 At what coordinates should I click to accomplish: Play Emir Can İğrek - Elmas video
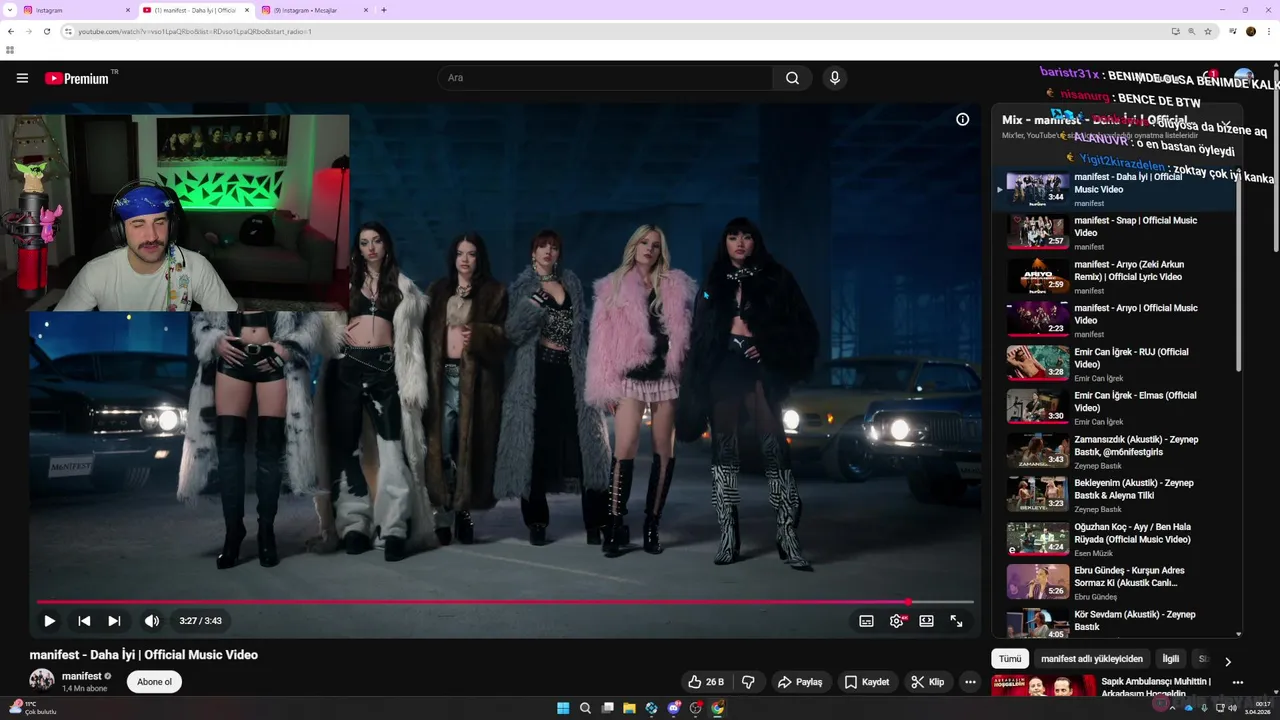tap(1116, 408)
